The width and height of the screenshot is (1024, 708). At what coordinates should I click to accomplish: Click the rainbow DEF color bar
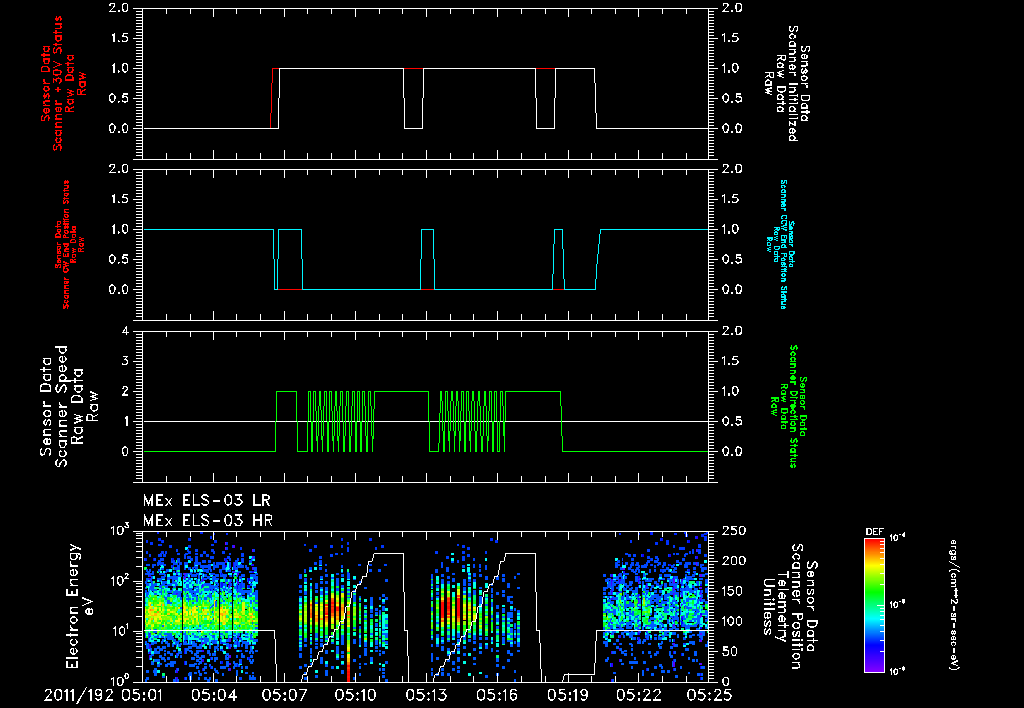pyautogui.click(x=874, y=605)
